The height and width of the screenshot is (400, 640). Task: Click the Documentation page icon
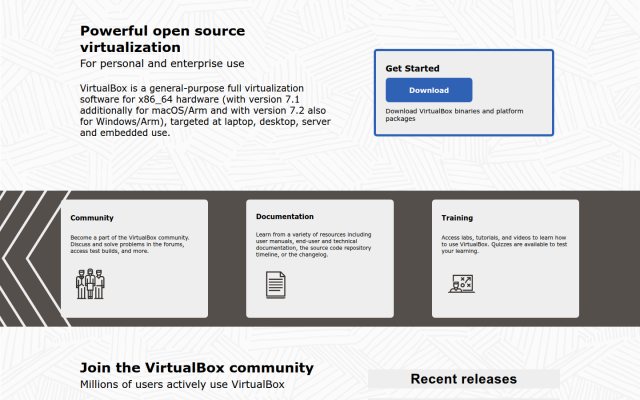[x=276, y=284]
